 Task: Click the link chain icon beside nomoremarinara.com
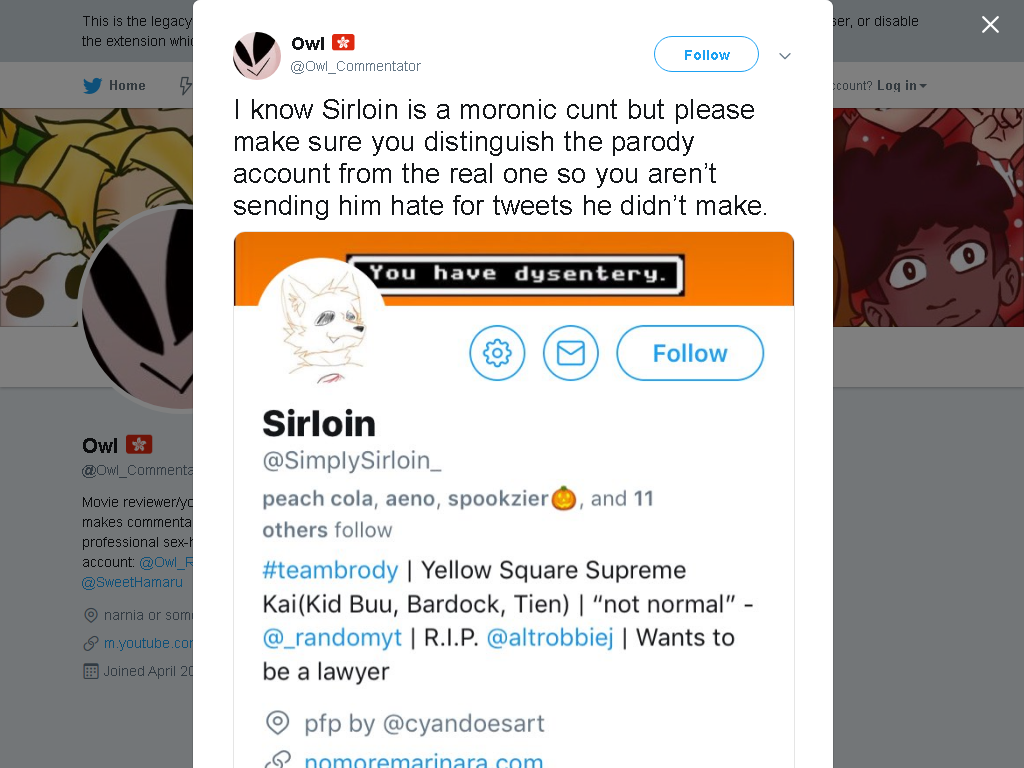(278, 760)
